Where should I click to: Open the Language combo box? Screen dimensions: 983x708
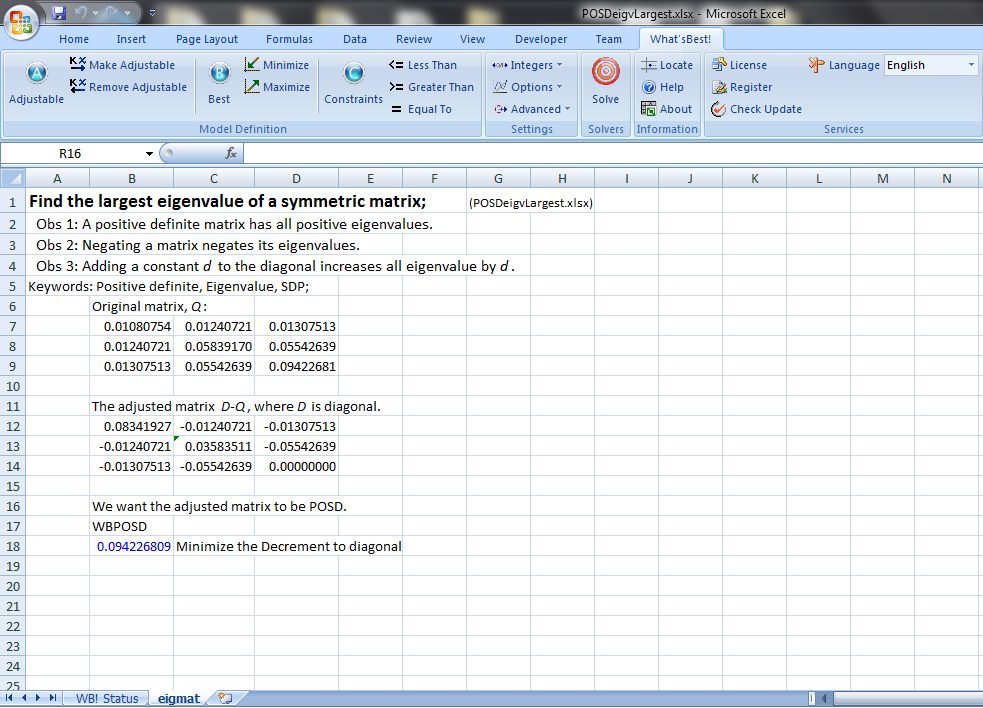coord(970,65)
